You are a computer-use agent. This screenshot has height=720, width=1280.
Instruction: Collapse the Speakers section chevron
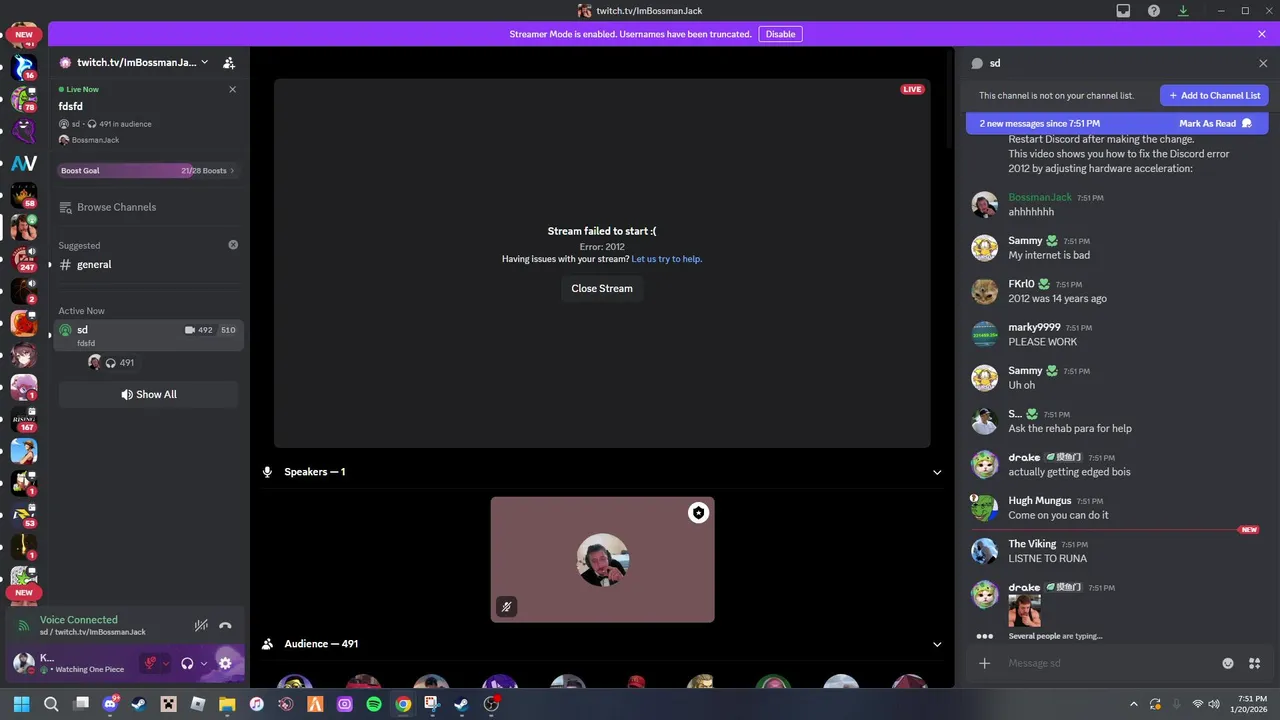[937, 472]
